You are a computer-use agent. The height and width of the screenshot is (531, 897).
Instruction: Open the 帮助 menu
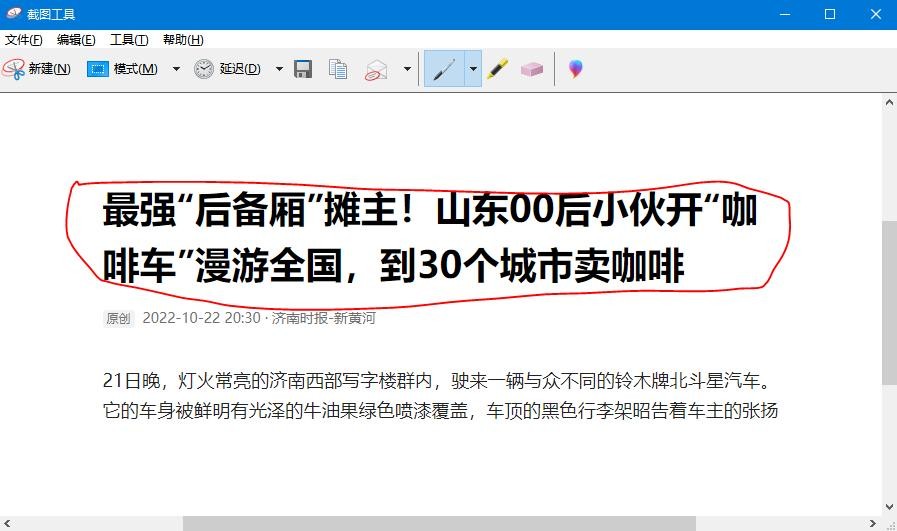point(183,40)
